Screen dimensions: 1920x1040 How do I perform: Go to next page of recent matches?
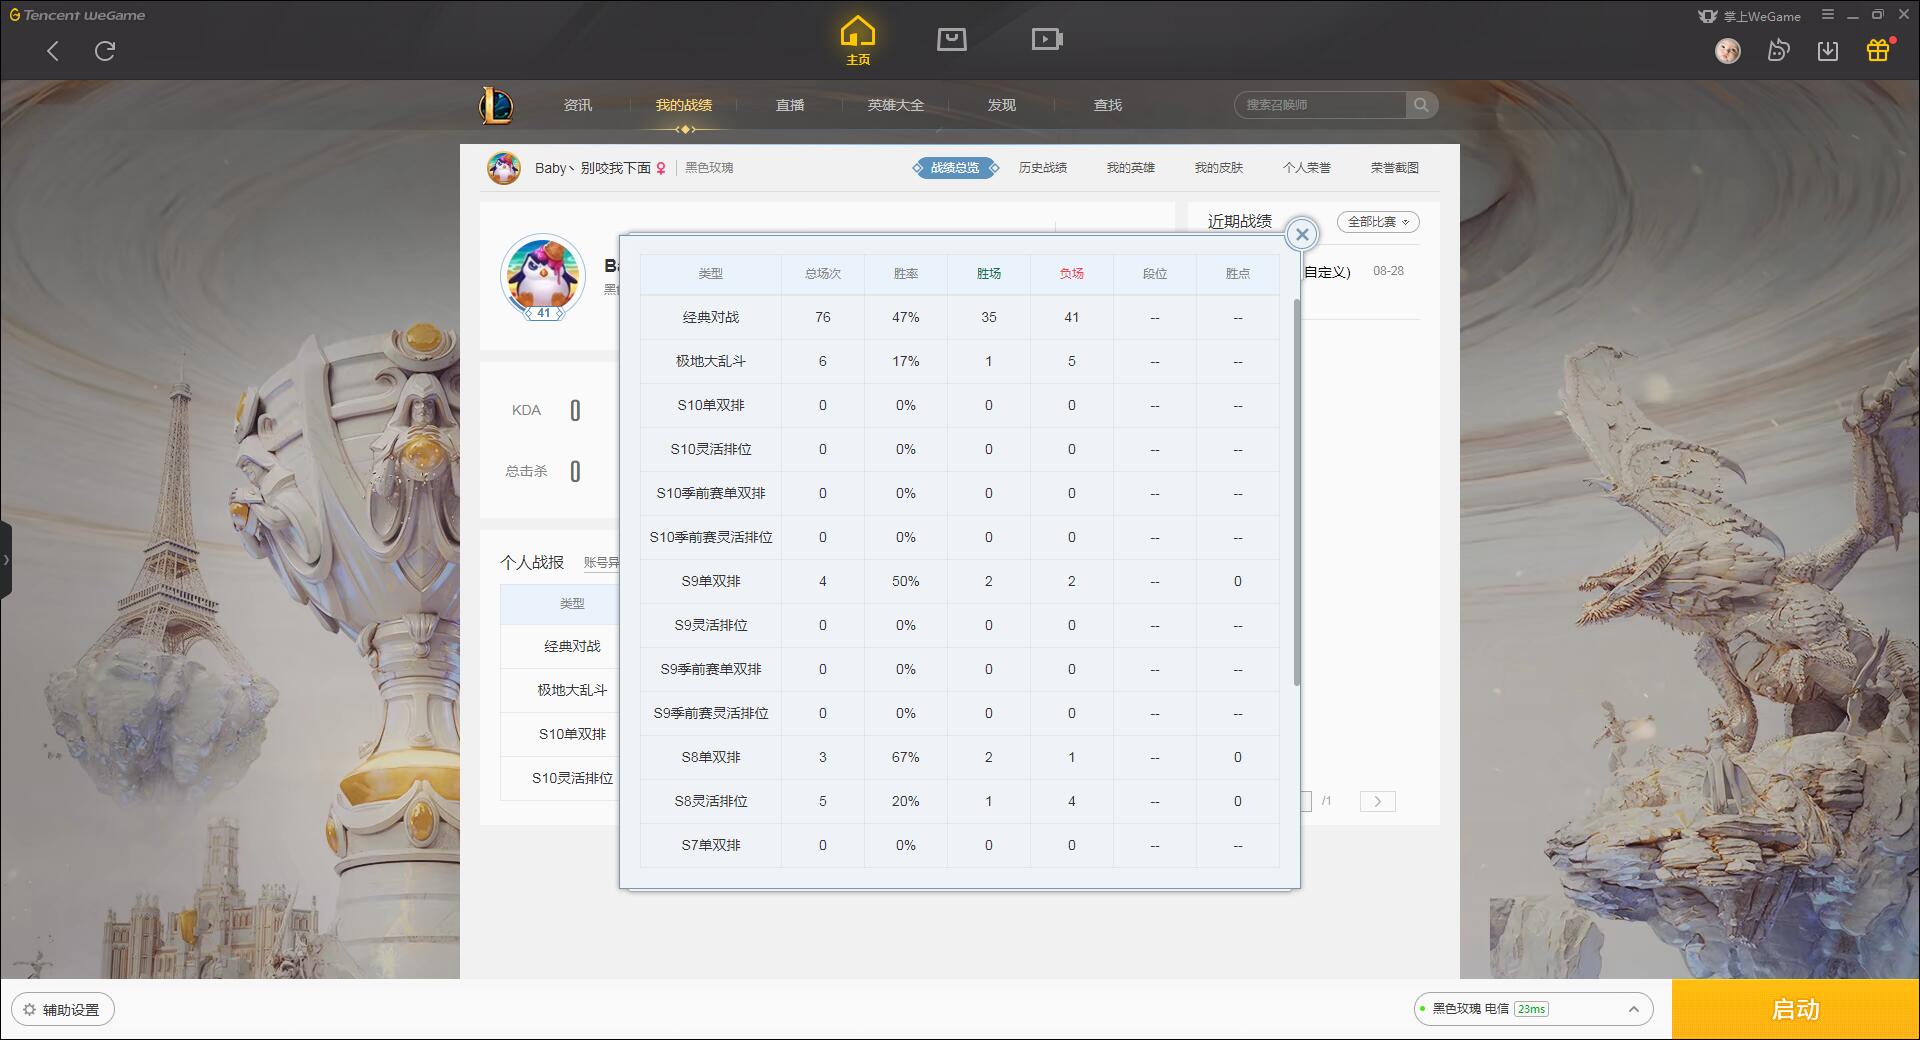pos(1377,801)
